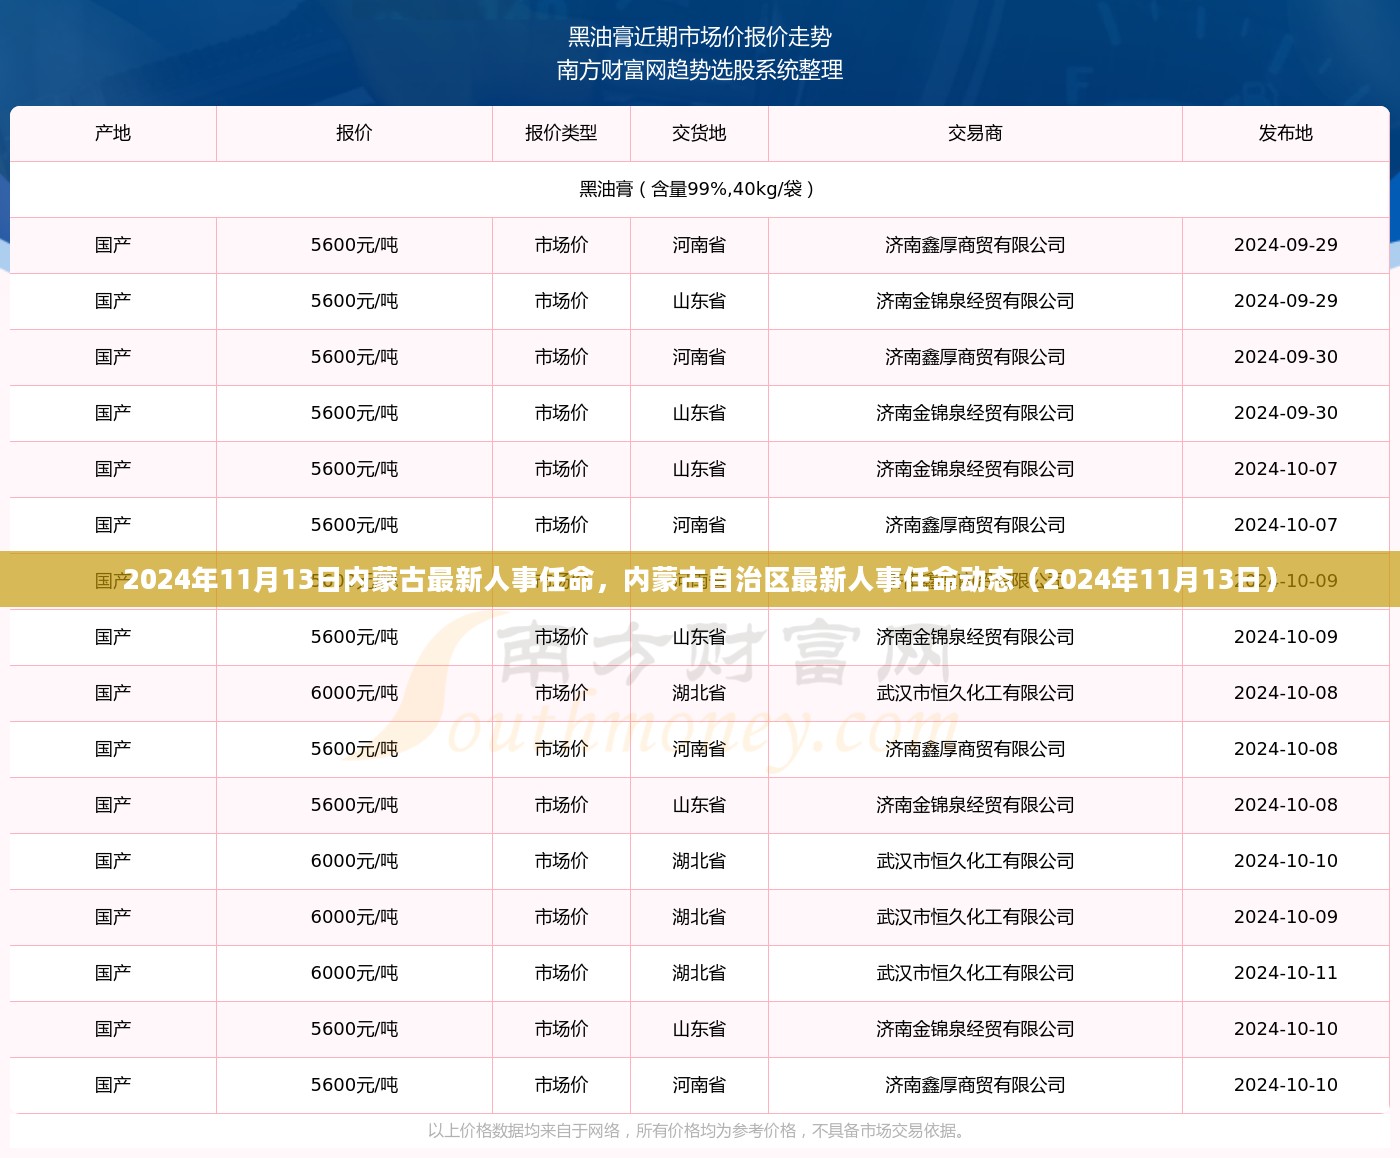The width and height of the screenshot is (1400, 1158).
Task: Click 2024-10-09 date beside 武汉市恒久化工有限公司
Action: pyautogui.click(x=1286, y=917)
